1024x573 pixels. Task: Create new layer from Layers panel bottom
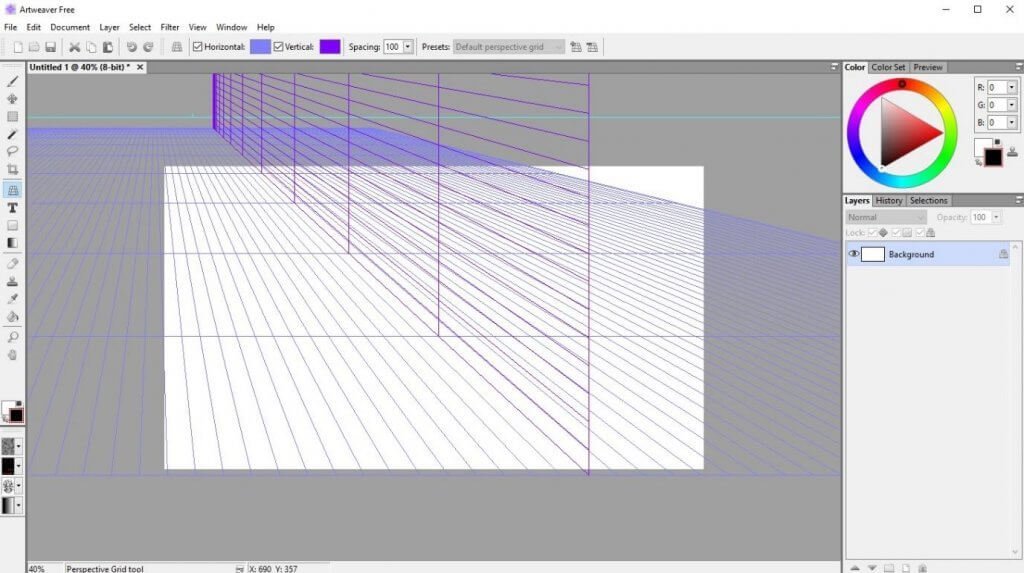pyautogui.click(x=906, y=568)
